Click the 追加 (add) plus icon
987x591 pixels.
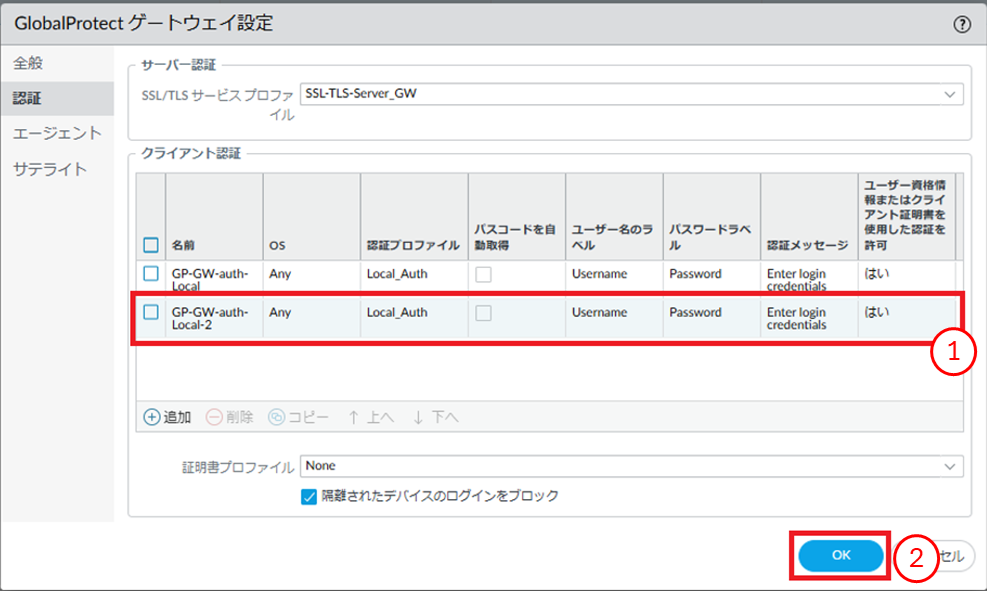point(152,417)
